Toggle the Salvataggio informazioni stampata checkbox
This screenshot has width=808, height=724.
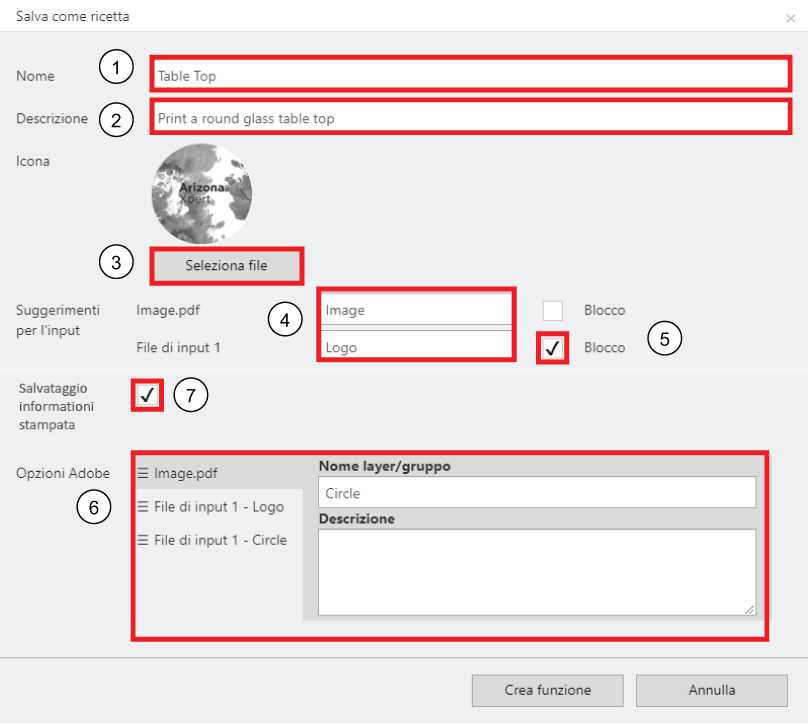point(147,395)
